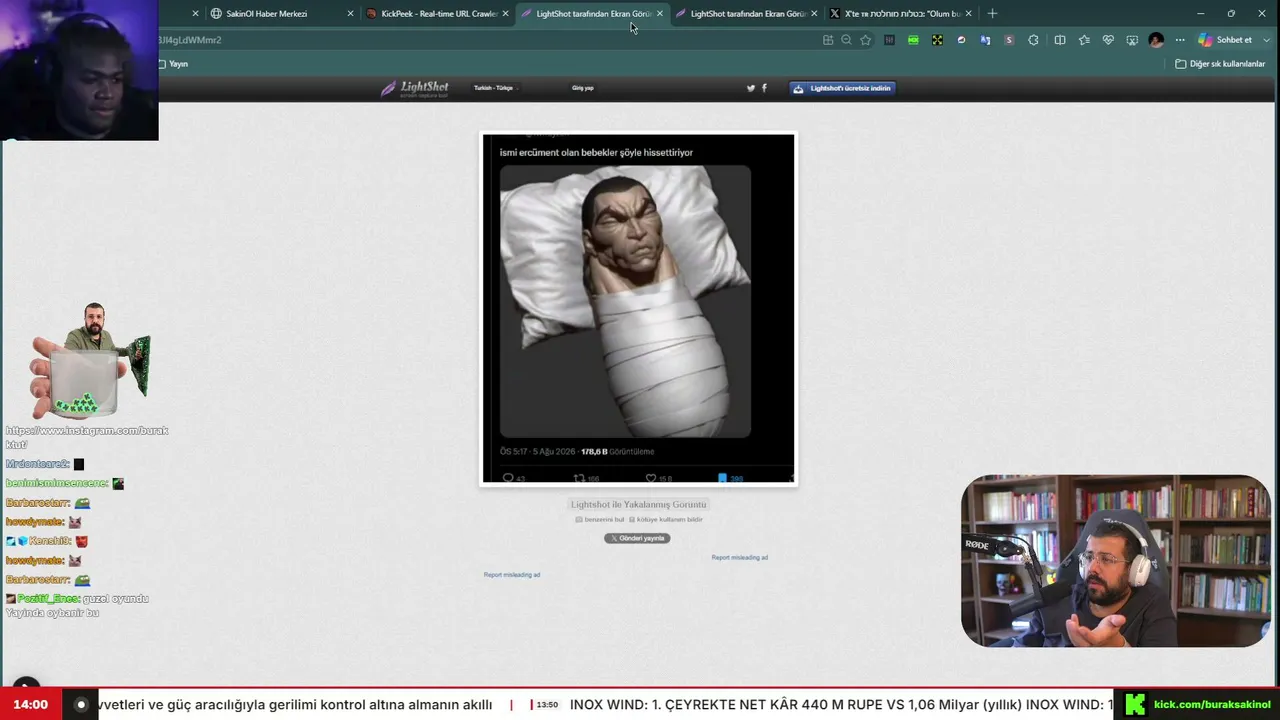
Task: Select the active LightShot tab under the cursor
Action: tap(593, 14)
